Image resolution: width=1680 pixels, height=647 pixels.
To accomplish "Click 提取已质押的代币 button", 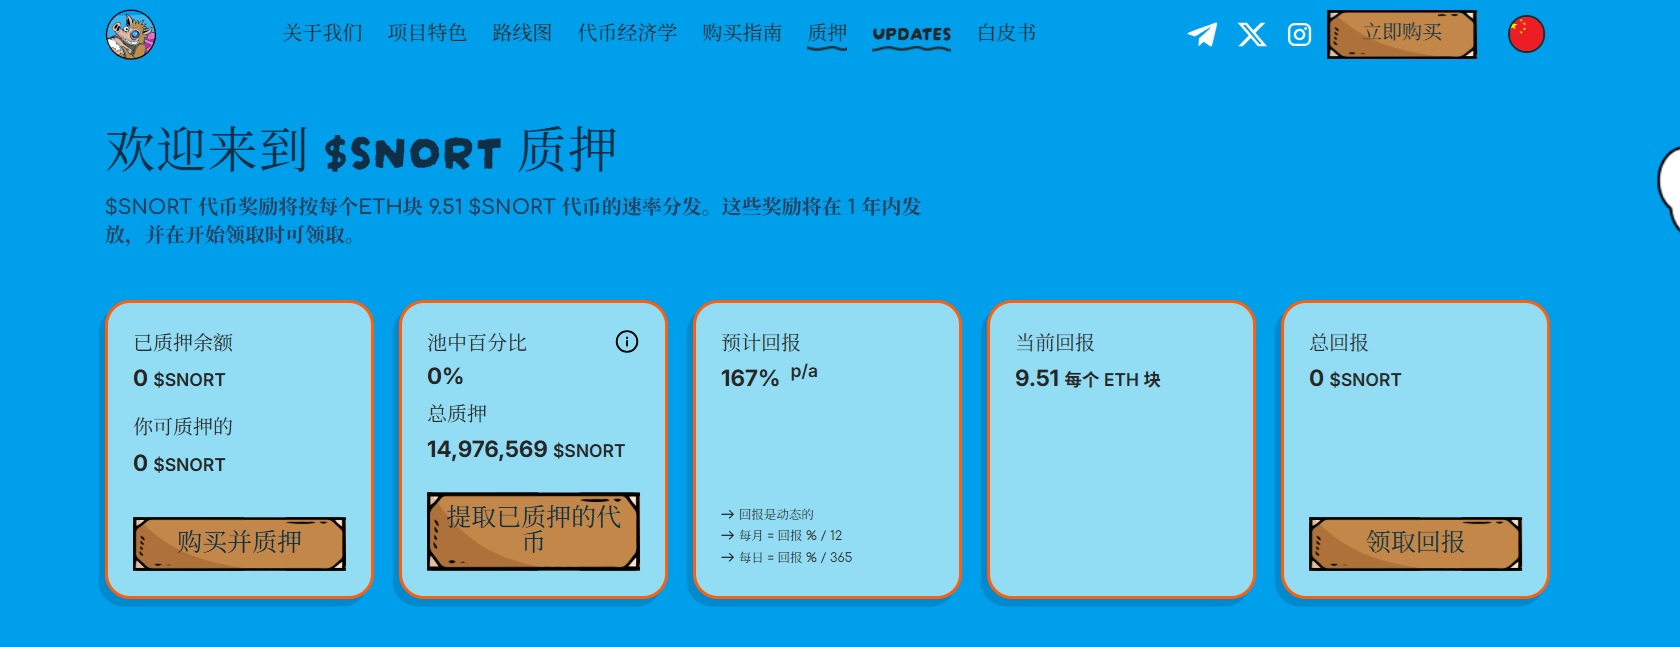I will pyautogui.click(x=533, y=531).
